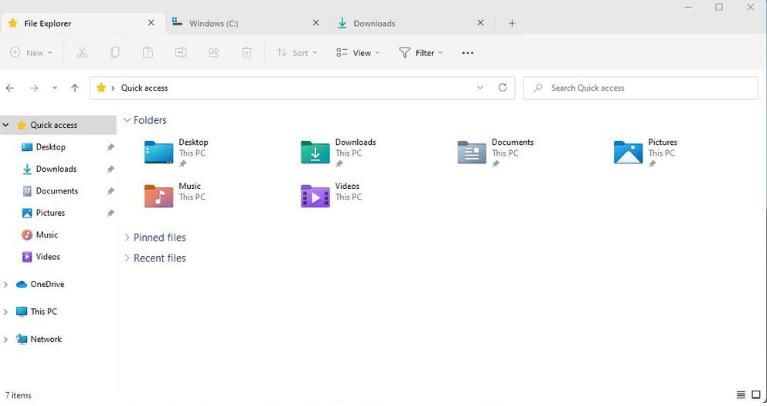Click the 7 items status text
Viewport: 767px width, 406px height.
tap(18, 395)
